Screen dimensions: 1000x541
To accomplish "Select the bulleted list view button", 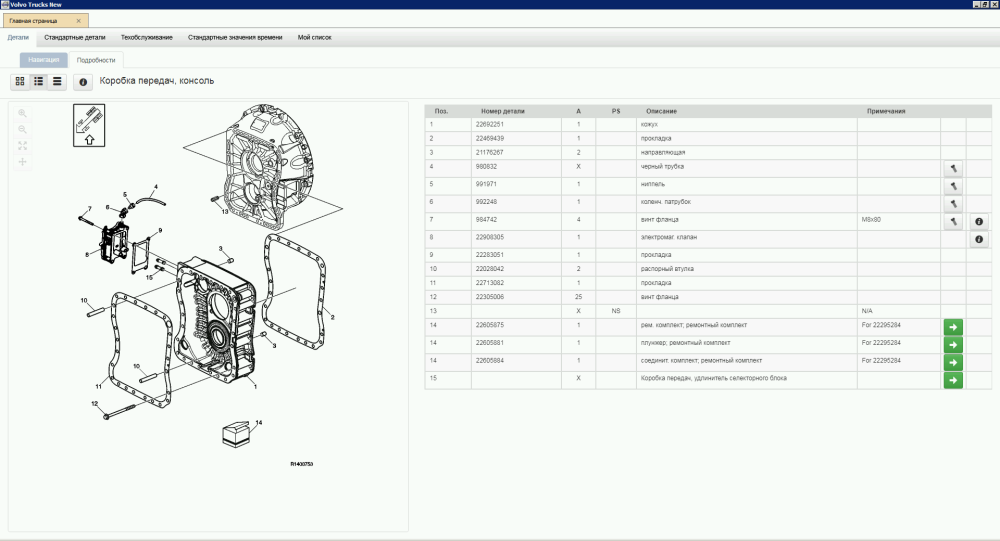I will [38, 81].
